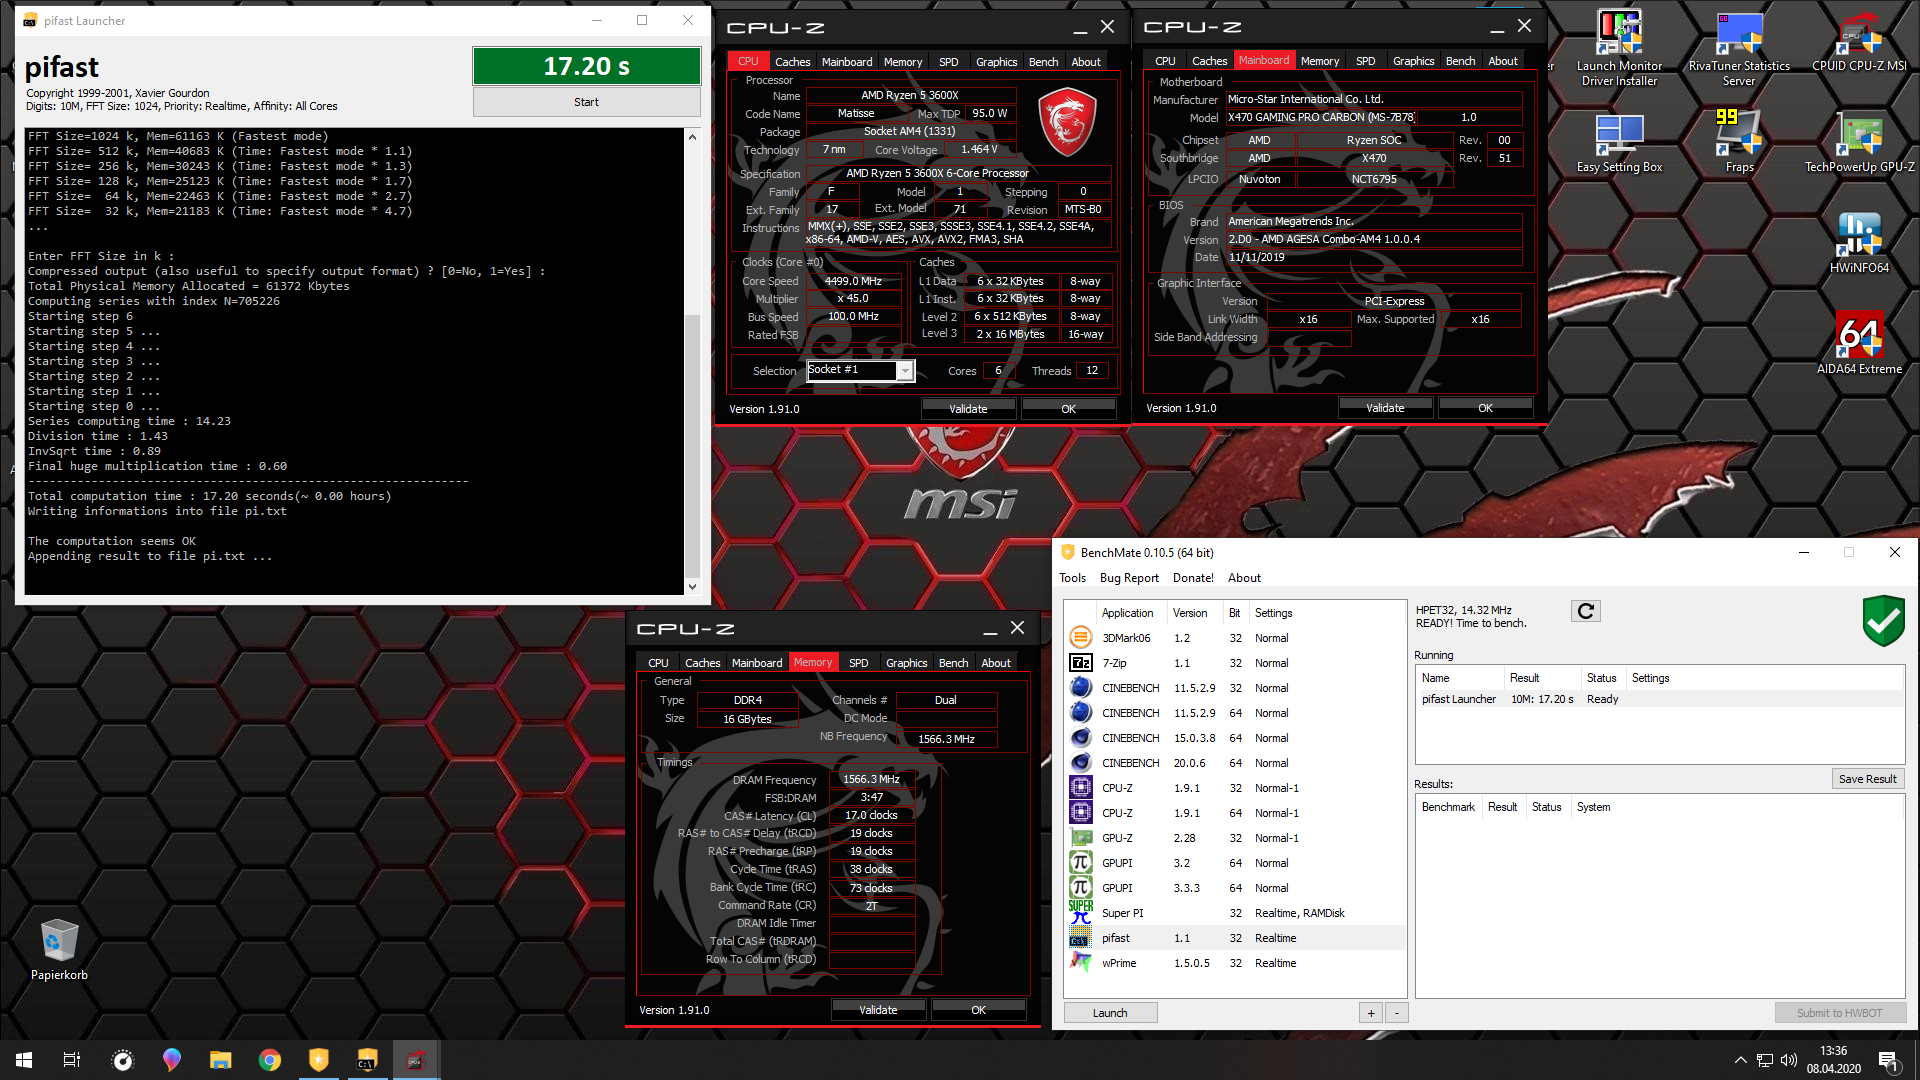Show hidden system tray icons
Viewport: 1920px width, 1080px height.
coord(1740,1060)
